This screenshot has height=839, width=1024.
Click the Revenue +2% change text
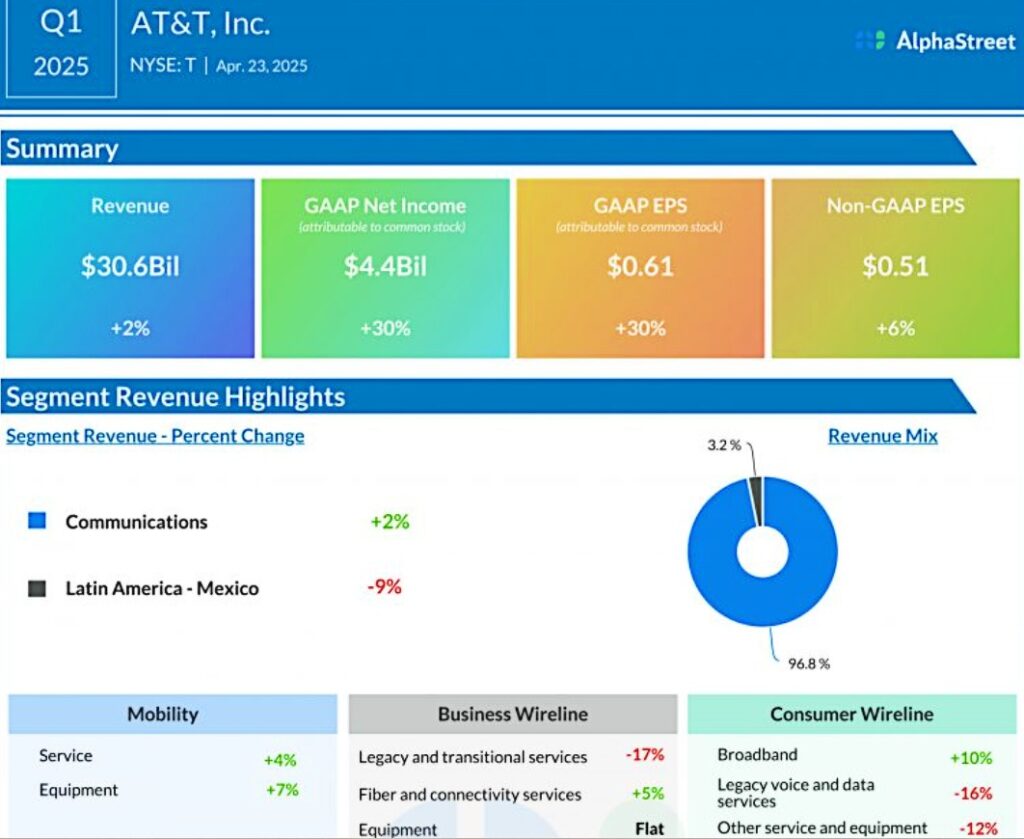130,328
